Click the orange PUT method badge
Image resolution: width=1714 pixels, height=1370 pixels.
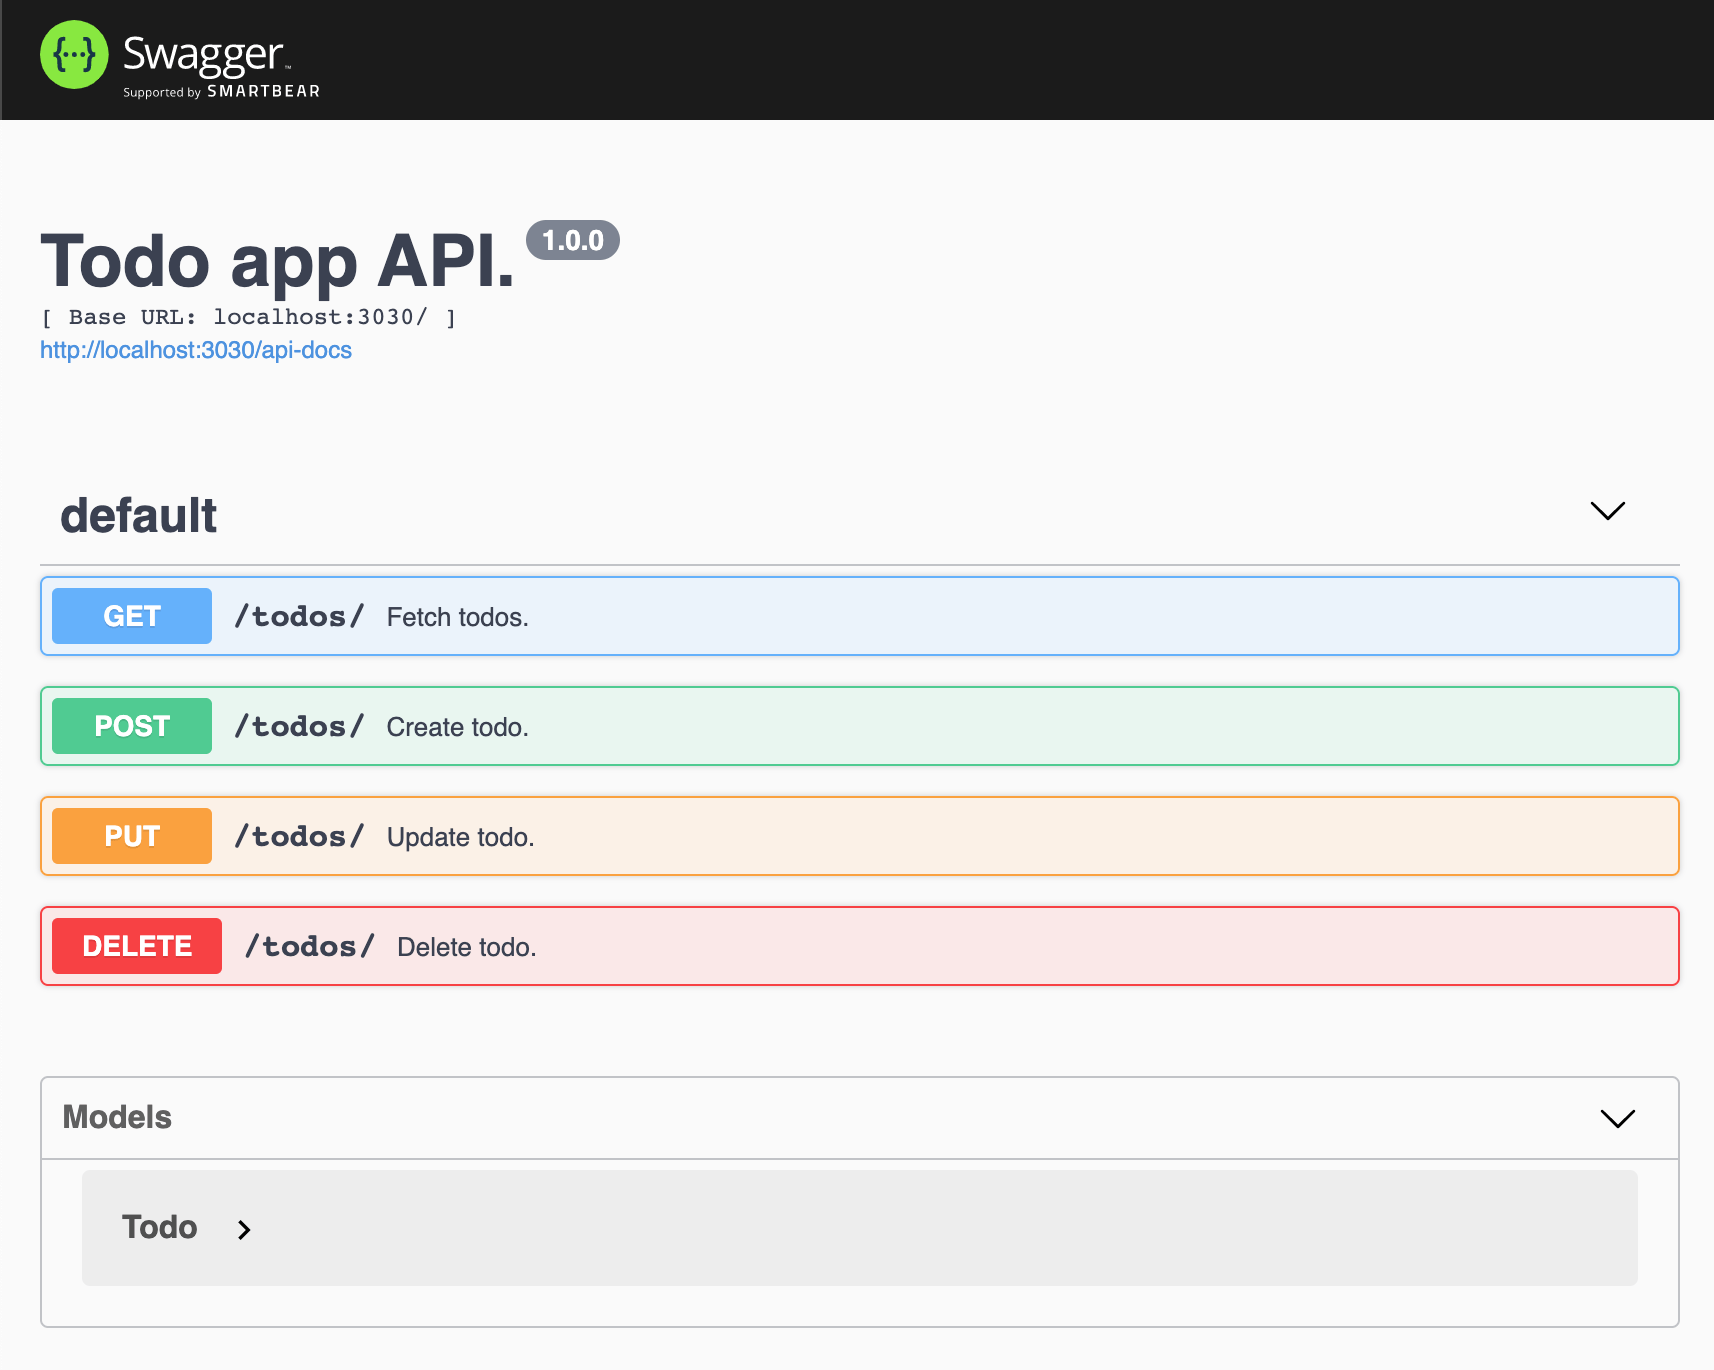pyautogui.click(x=132, y=836)
